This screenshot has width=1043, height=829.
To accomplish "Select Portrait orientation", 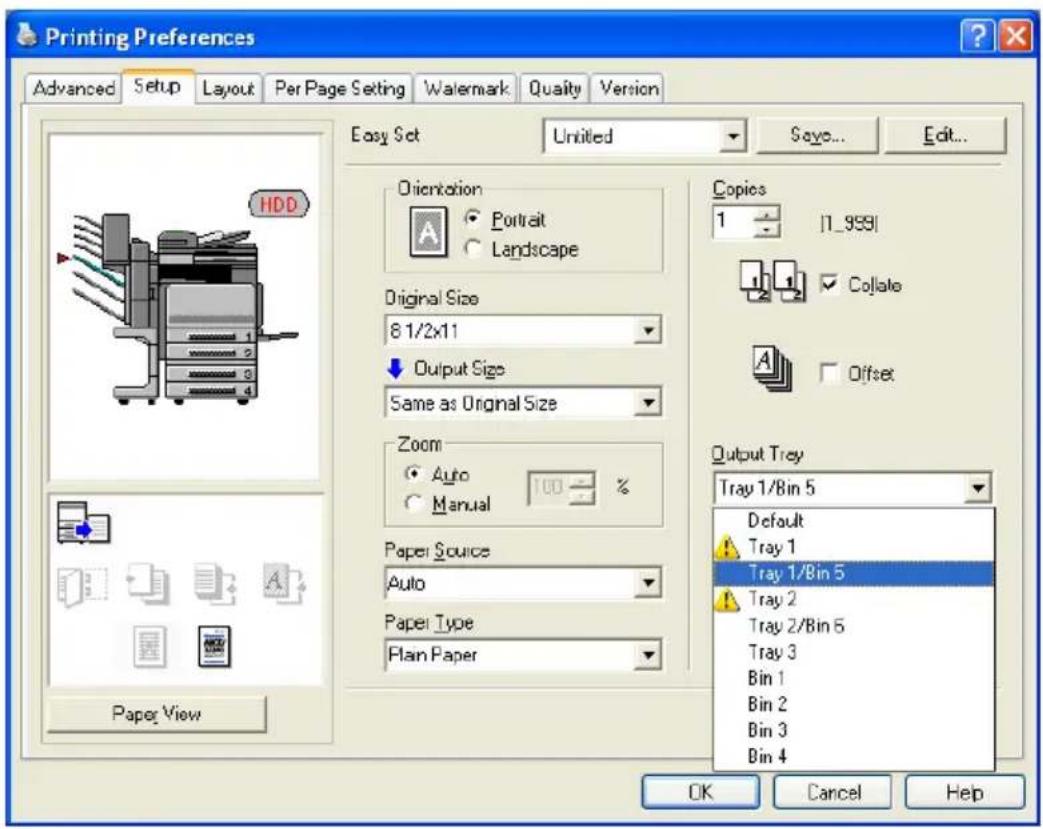I will coord(472,218).
